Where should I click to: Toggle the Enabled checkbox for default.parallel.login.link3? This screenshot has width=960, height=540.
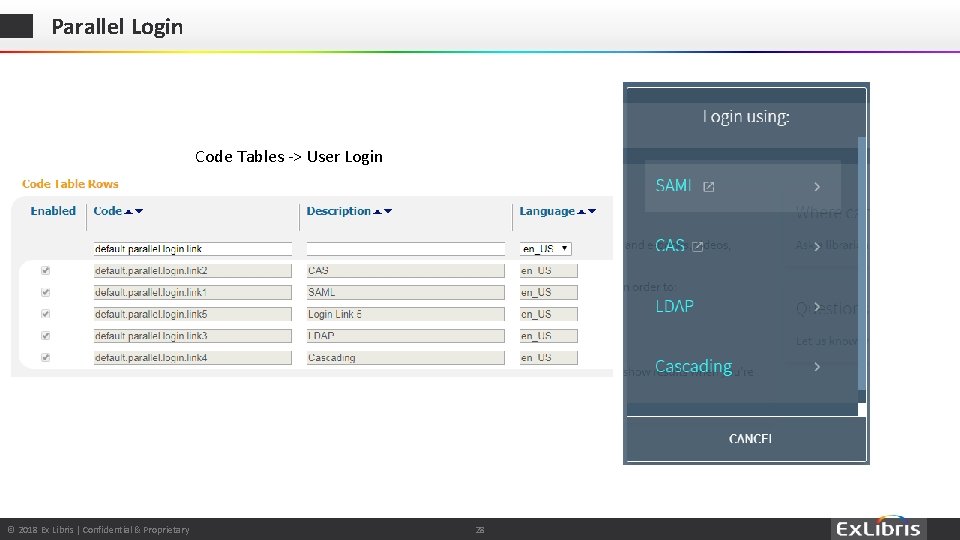coord(45,336)
